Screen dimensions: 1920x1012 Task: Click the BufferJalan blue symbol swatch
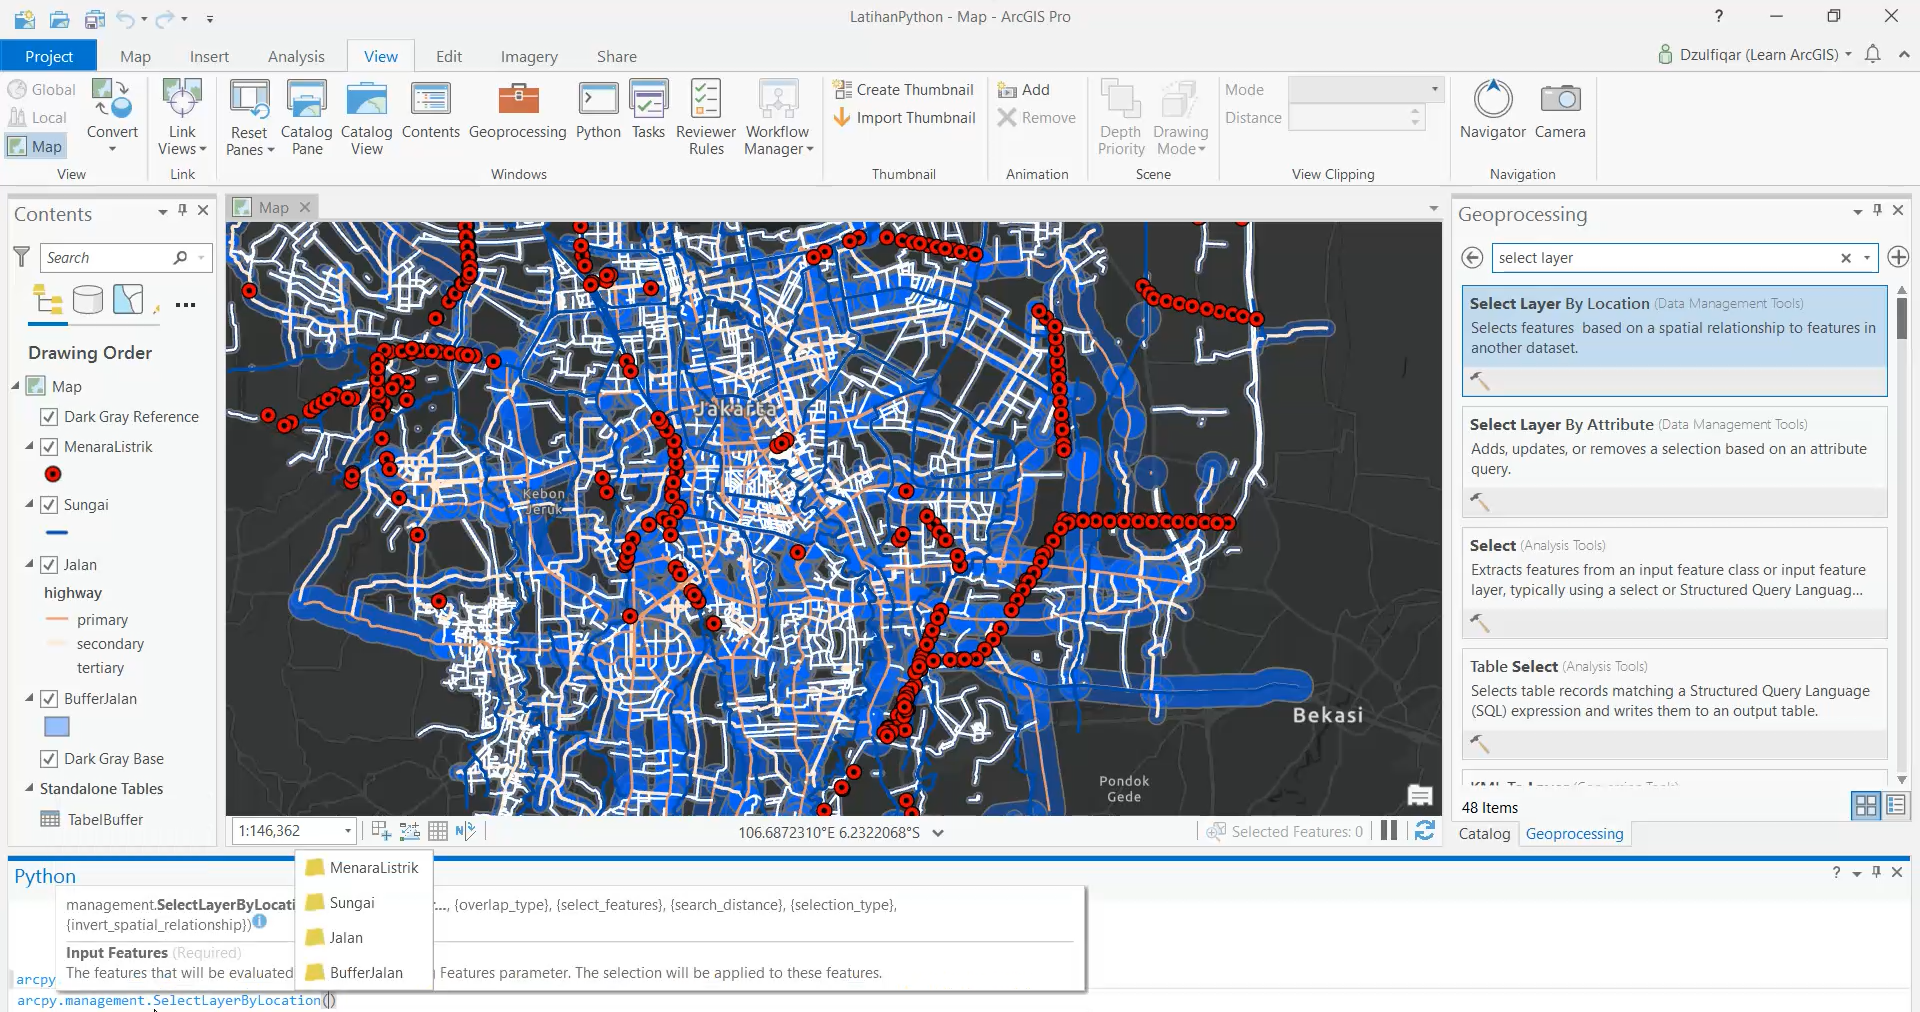tap(57, 727)
